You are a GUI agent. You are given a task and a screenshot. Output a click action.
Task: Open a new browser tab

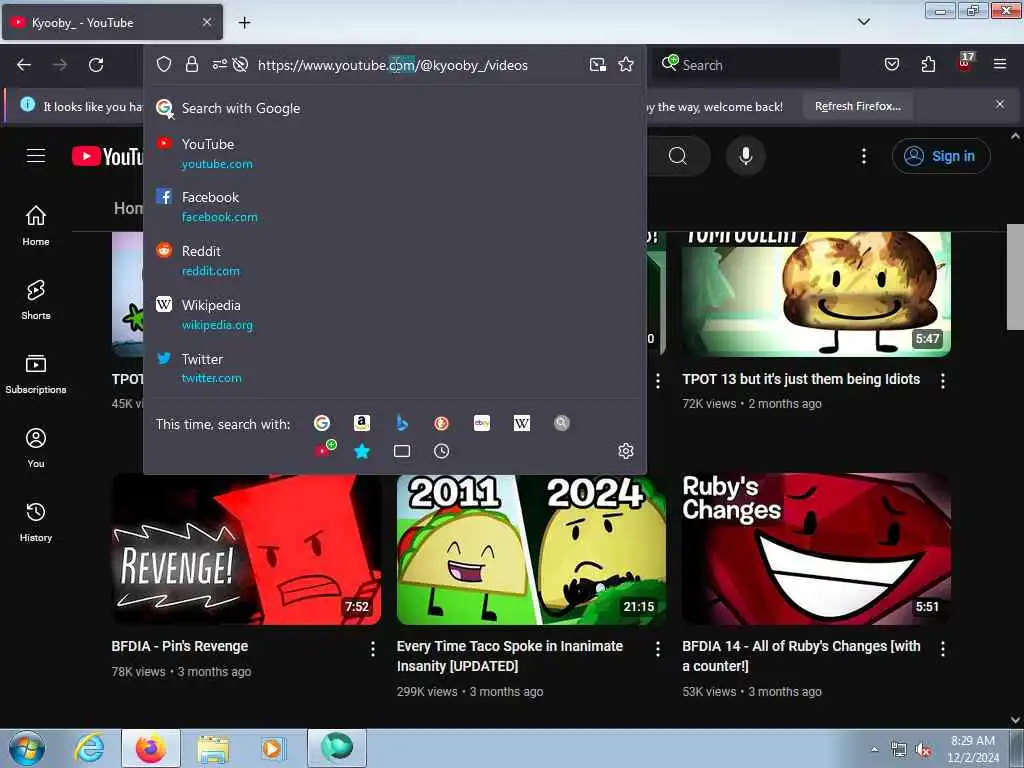[244, 22]
